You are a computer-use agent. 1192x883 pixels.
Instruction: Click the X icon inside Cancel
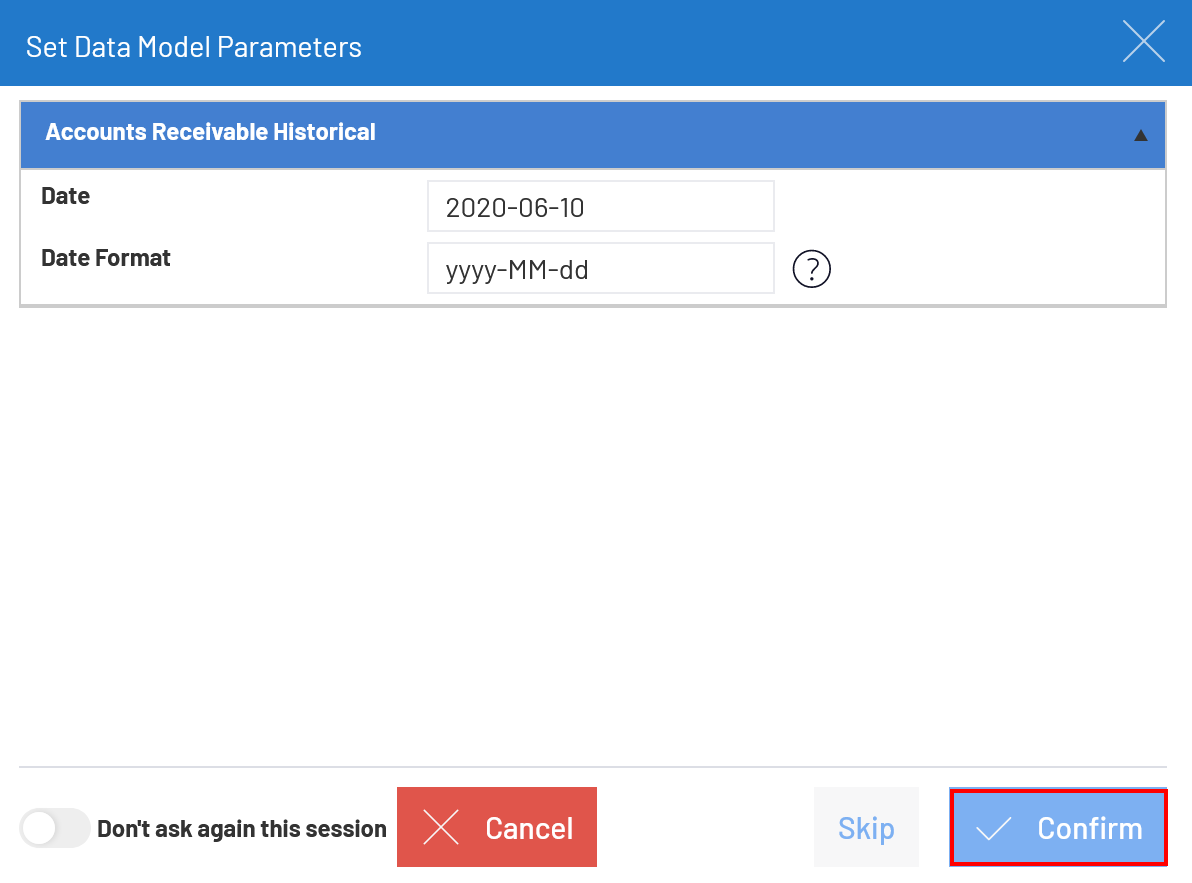(441, 827)
